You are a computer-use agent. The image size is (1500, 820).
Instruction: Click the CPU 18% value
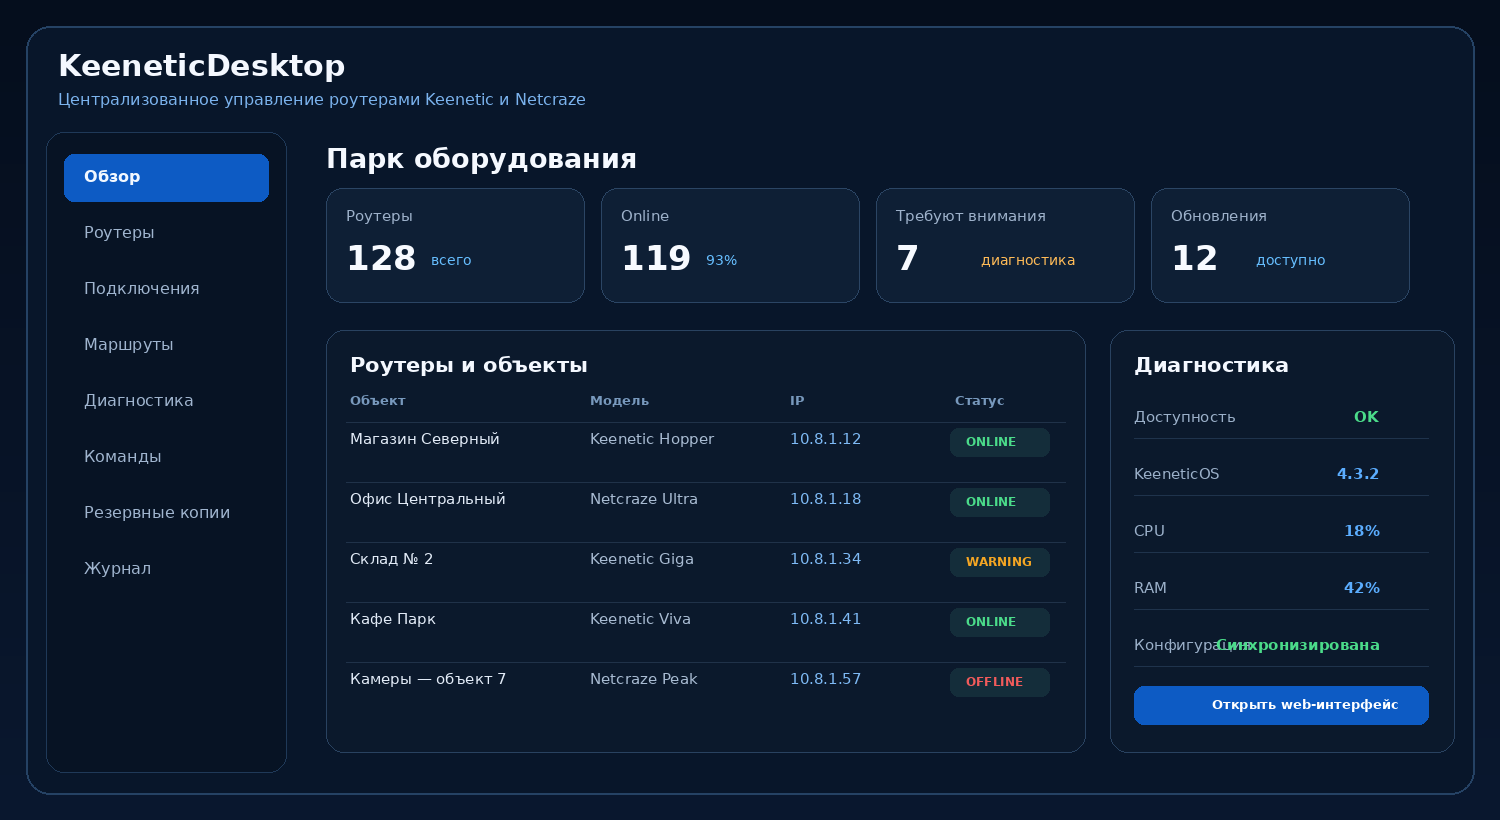[1362, 531]
